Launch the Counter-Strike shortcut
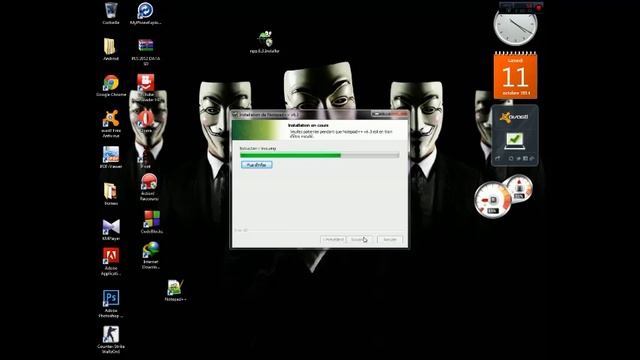The image size is (640, 360). click(x=111, y=339)
